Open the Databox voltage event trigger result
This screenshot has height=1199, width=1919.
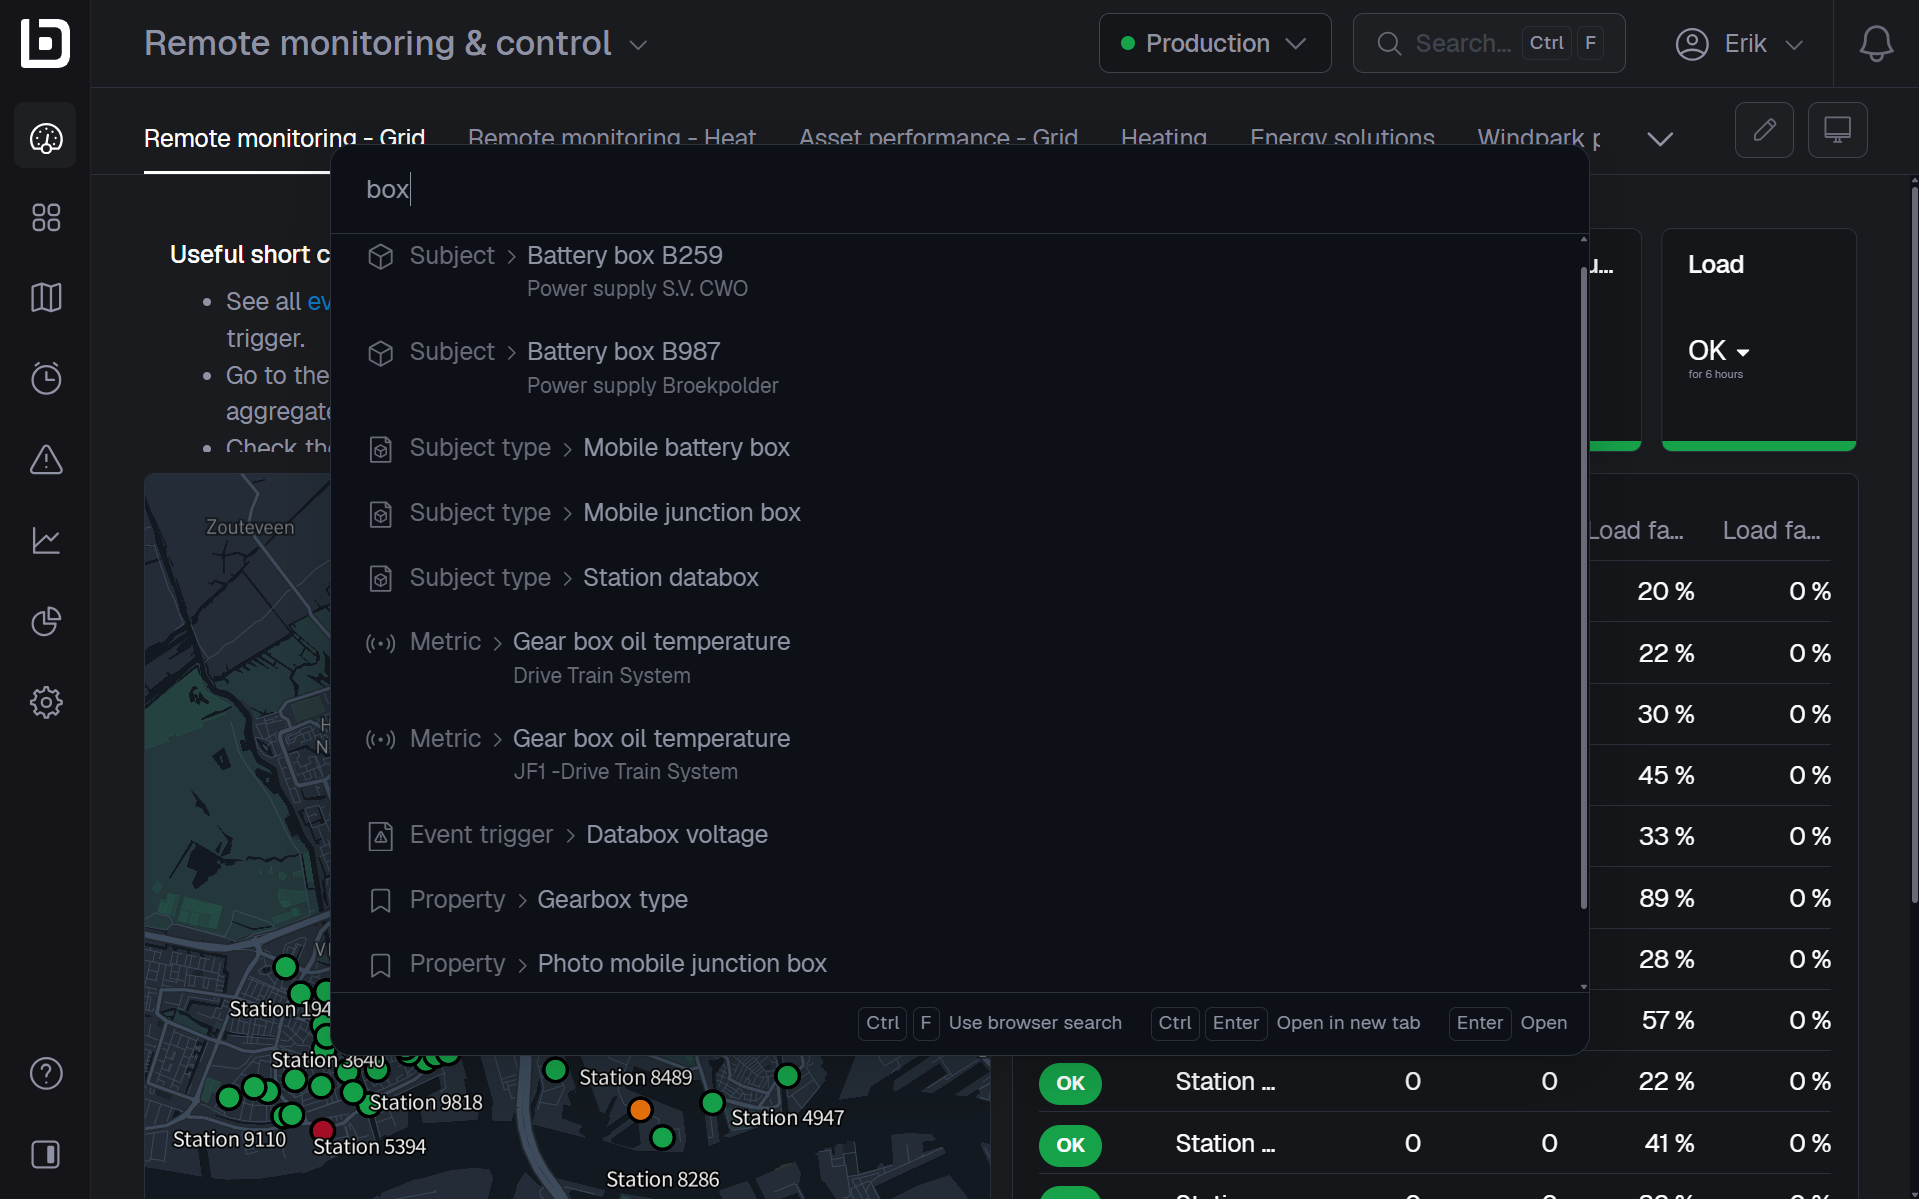pyautogui.click(x=676, y=835)
